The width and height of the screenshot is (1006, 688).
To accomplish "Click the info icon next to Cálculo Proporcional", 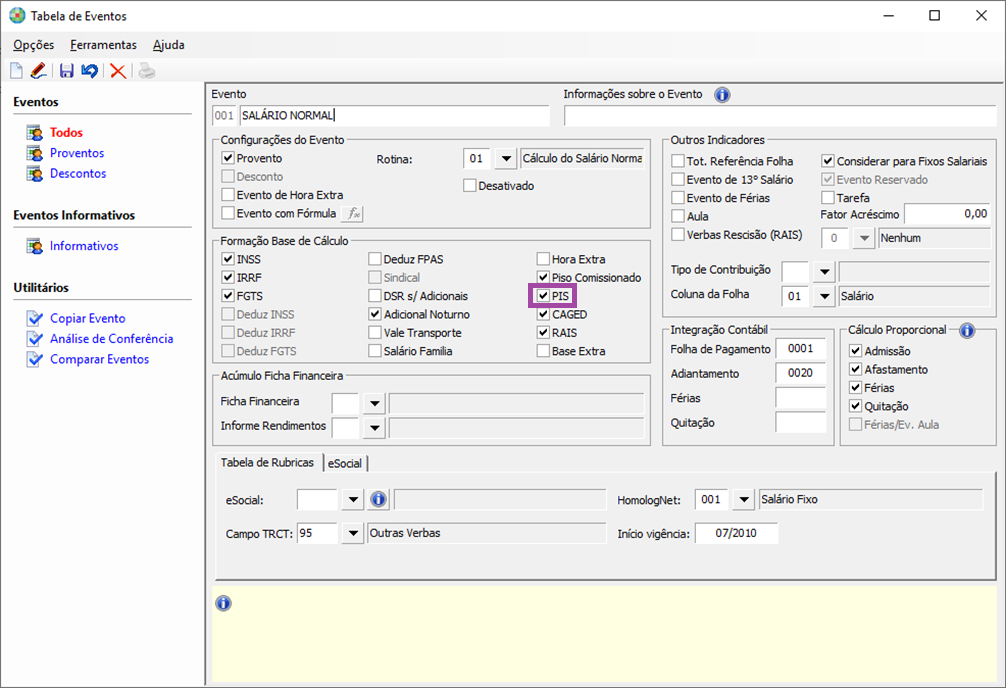I will (x=967, y=331).
